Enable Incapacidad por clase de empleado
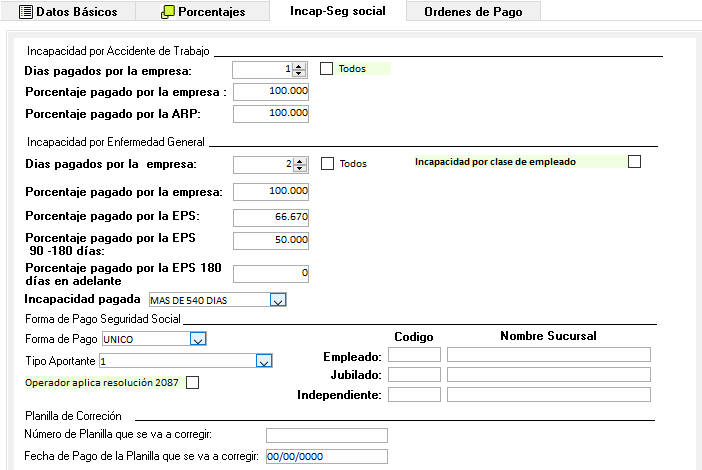 (633, 162)
